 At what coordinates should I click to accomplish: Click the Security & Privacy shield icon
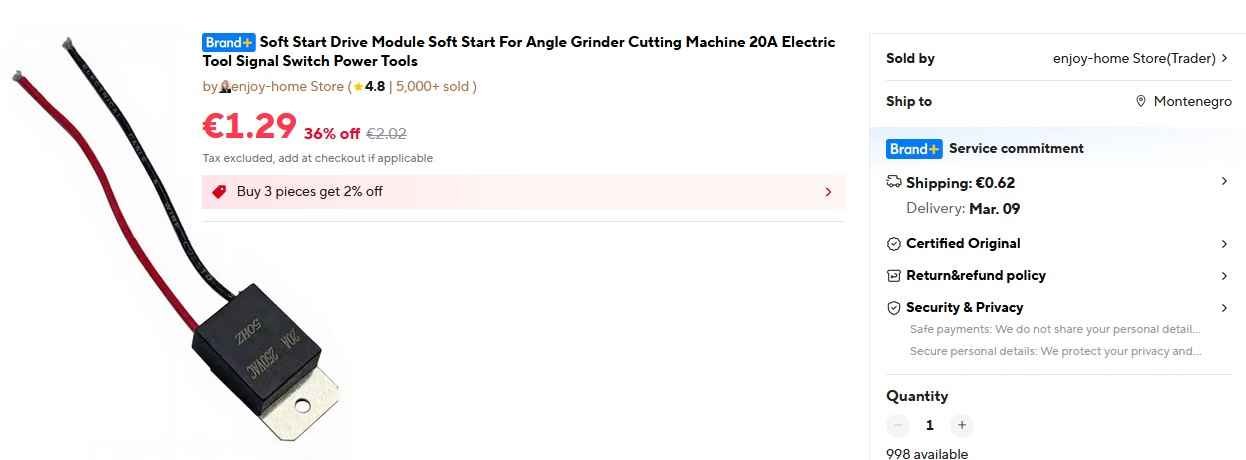(x=894, y=307)
